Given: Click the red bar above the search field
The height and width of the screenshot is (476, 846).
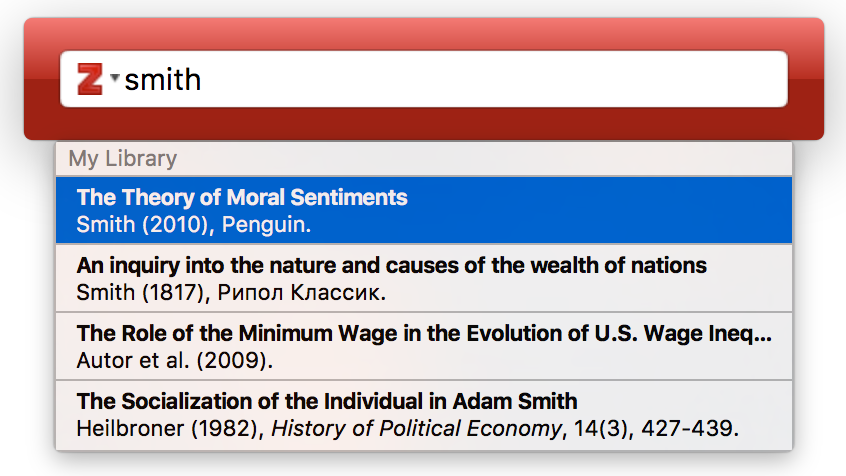Looking at the screenshot, I should click(x=424, y=35).
